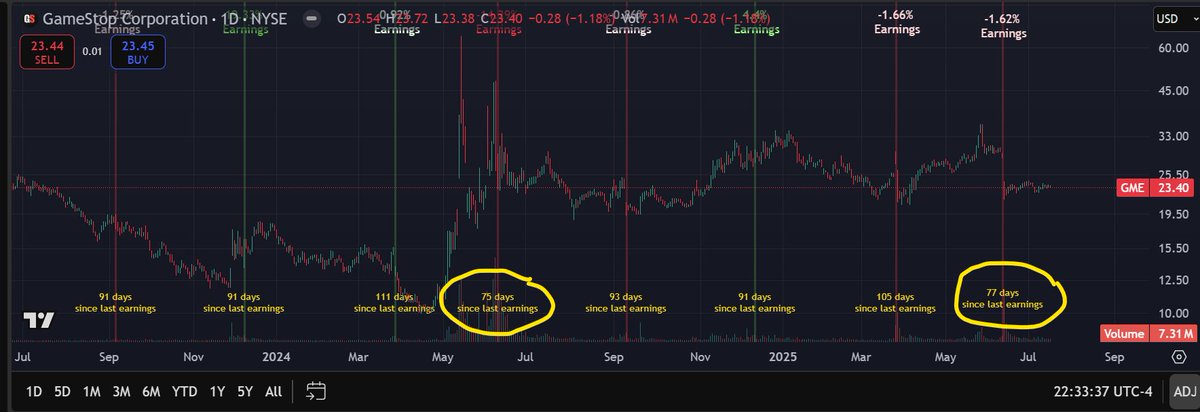Screen dimensions: 1200x412
Task: Click the 0.01 spread value
Action: pos(91,50)
